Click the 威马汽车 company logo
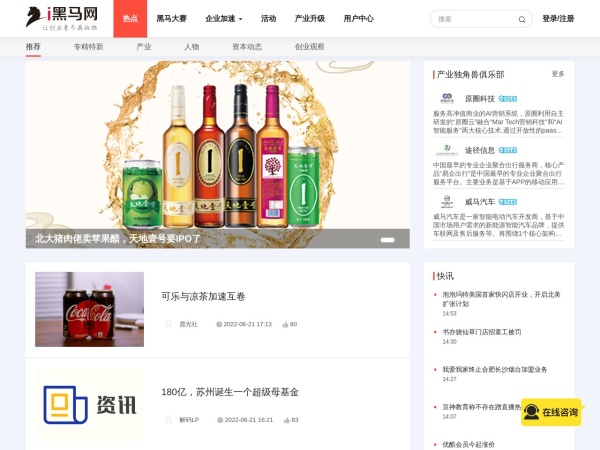Screen dimensions: 600x450 point(447,202)
